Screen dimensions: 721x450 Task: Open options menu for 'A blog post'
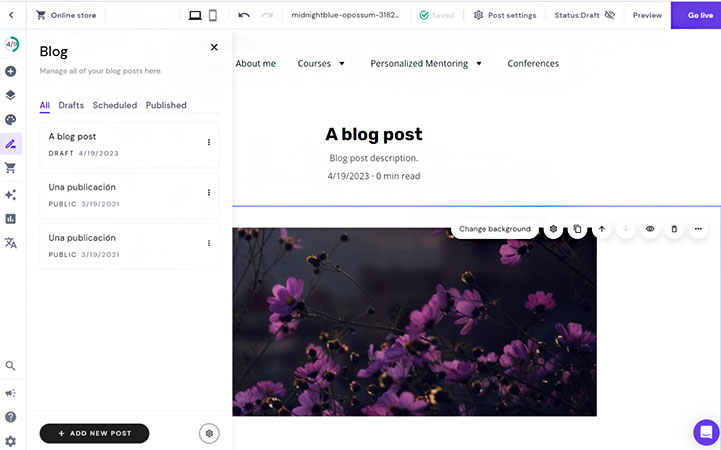pyautogui.click(x=209, y=142)
